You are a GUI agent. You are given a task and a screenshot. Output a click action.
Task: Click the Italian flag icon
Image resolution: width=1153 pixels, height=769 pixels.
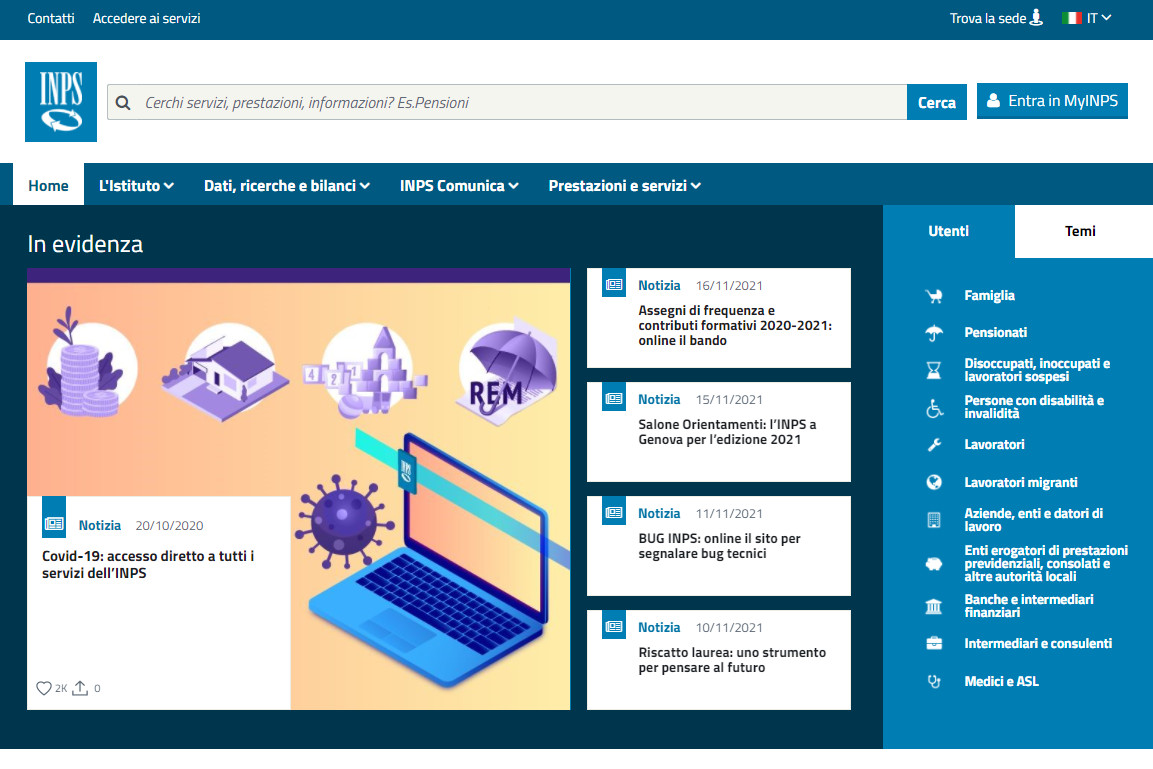[x=1071, y=18]
